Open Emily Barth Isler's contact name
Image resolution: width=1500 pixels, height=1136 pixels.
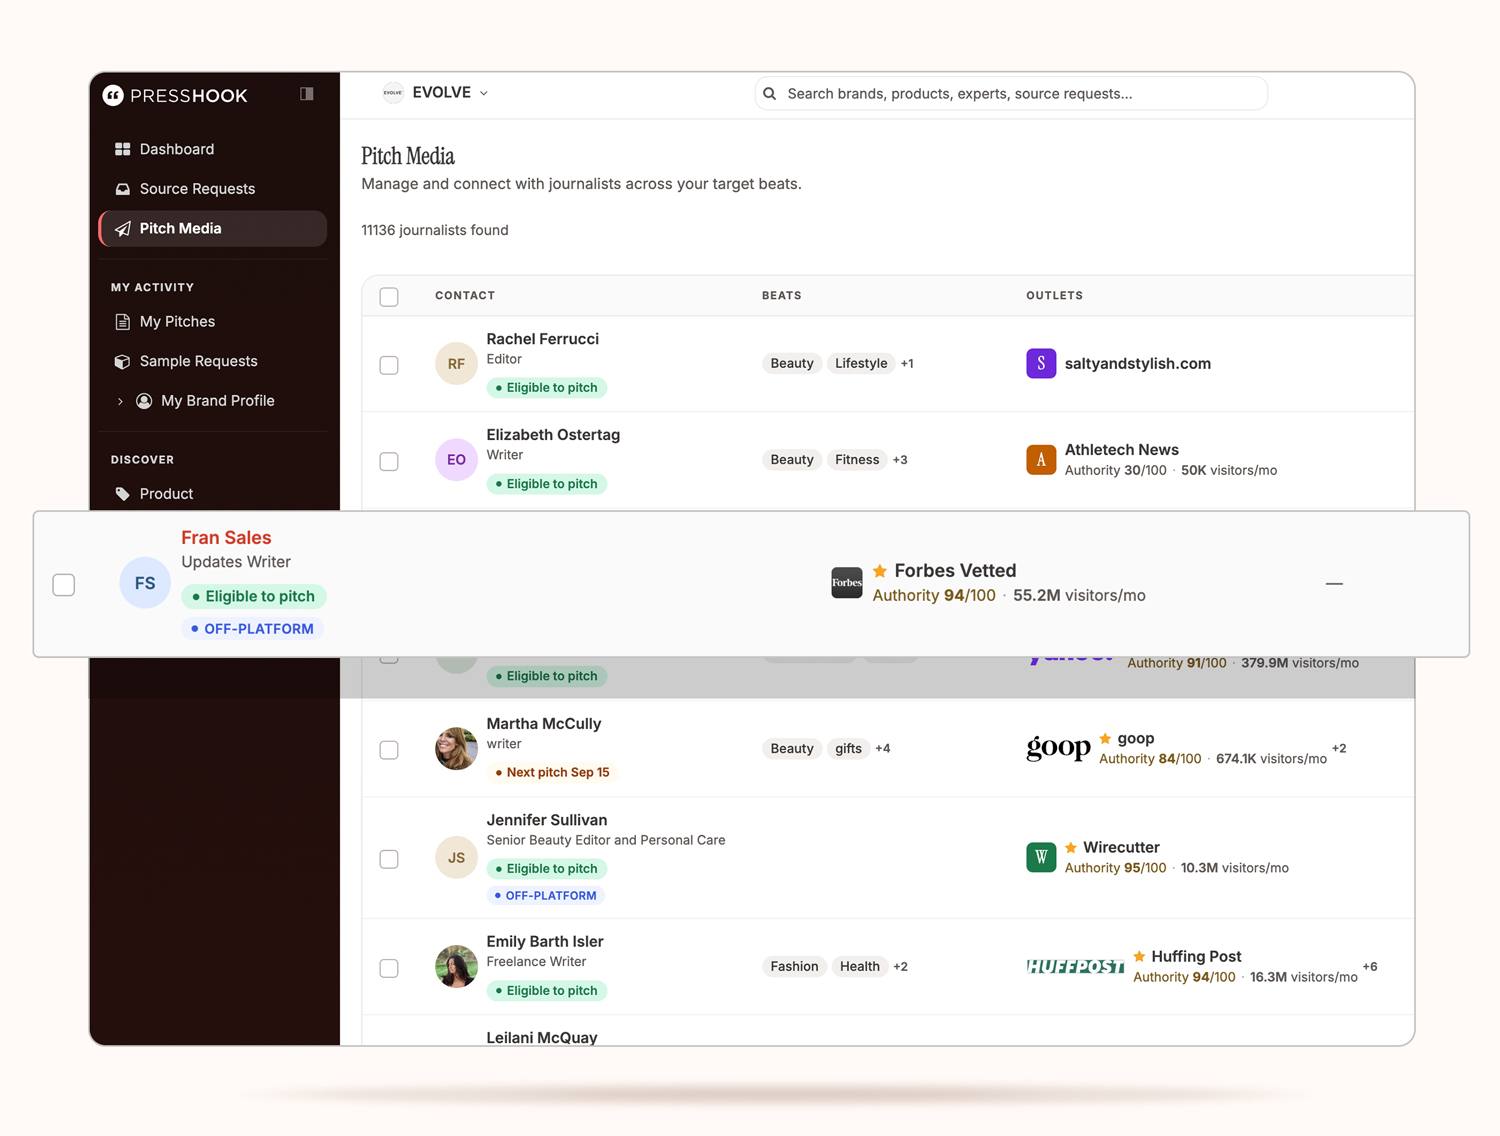point(545,942)
